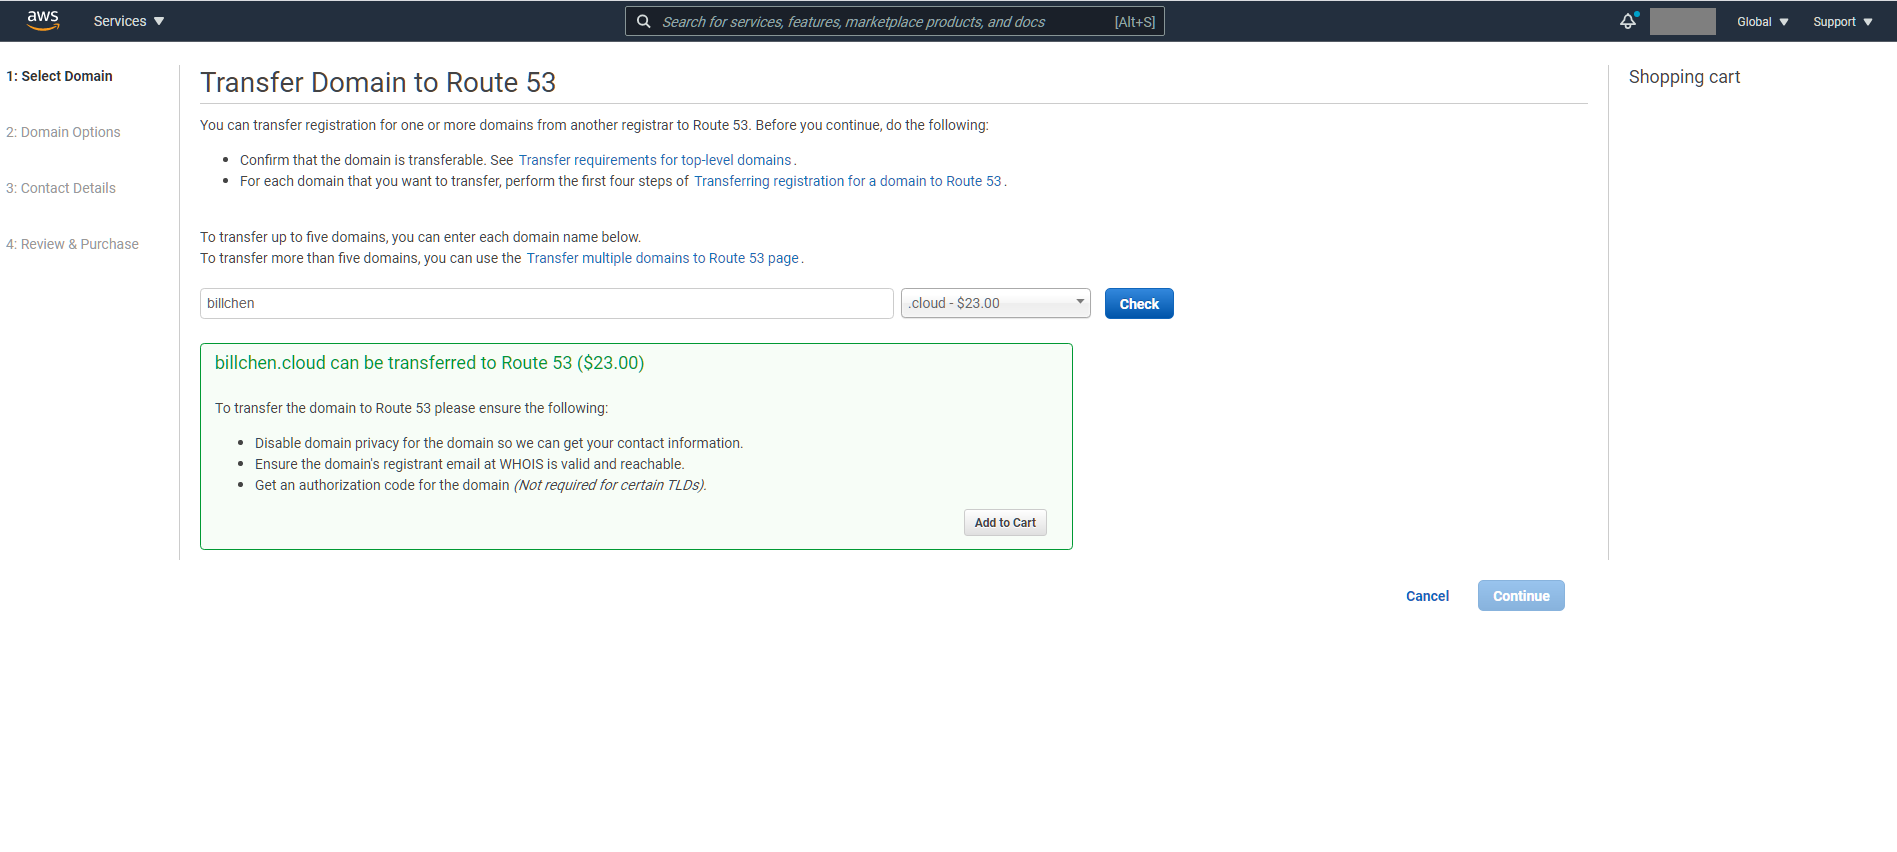Click the domain name input containing billchen
The image size is (1897, 852).
click(546, 303)
